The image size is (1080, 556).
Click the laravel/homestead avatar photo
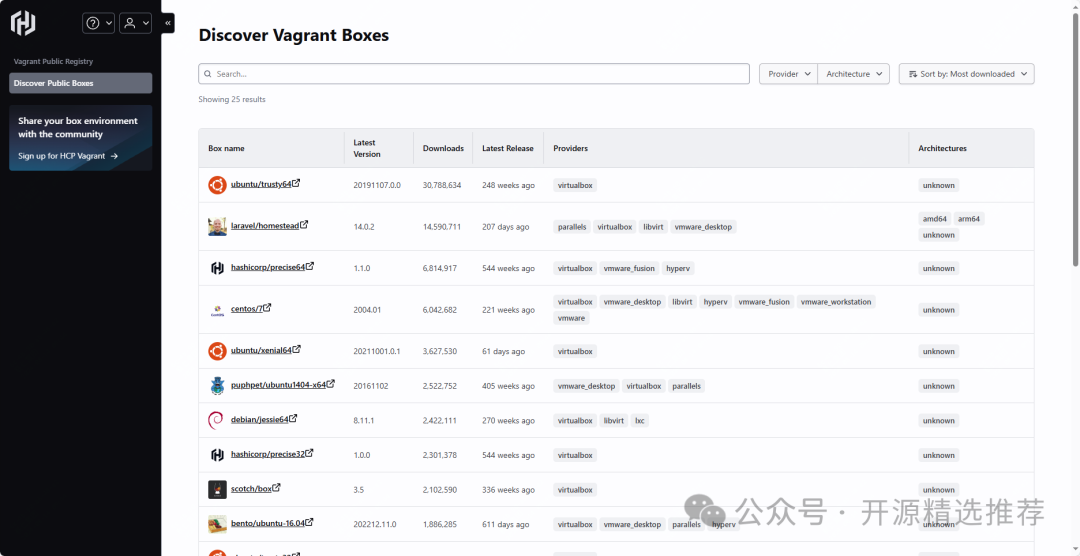(x=218, y=227)
